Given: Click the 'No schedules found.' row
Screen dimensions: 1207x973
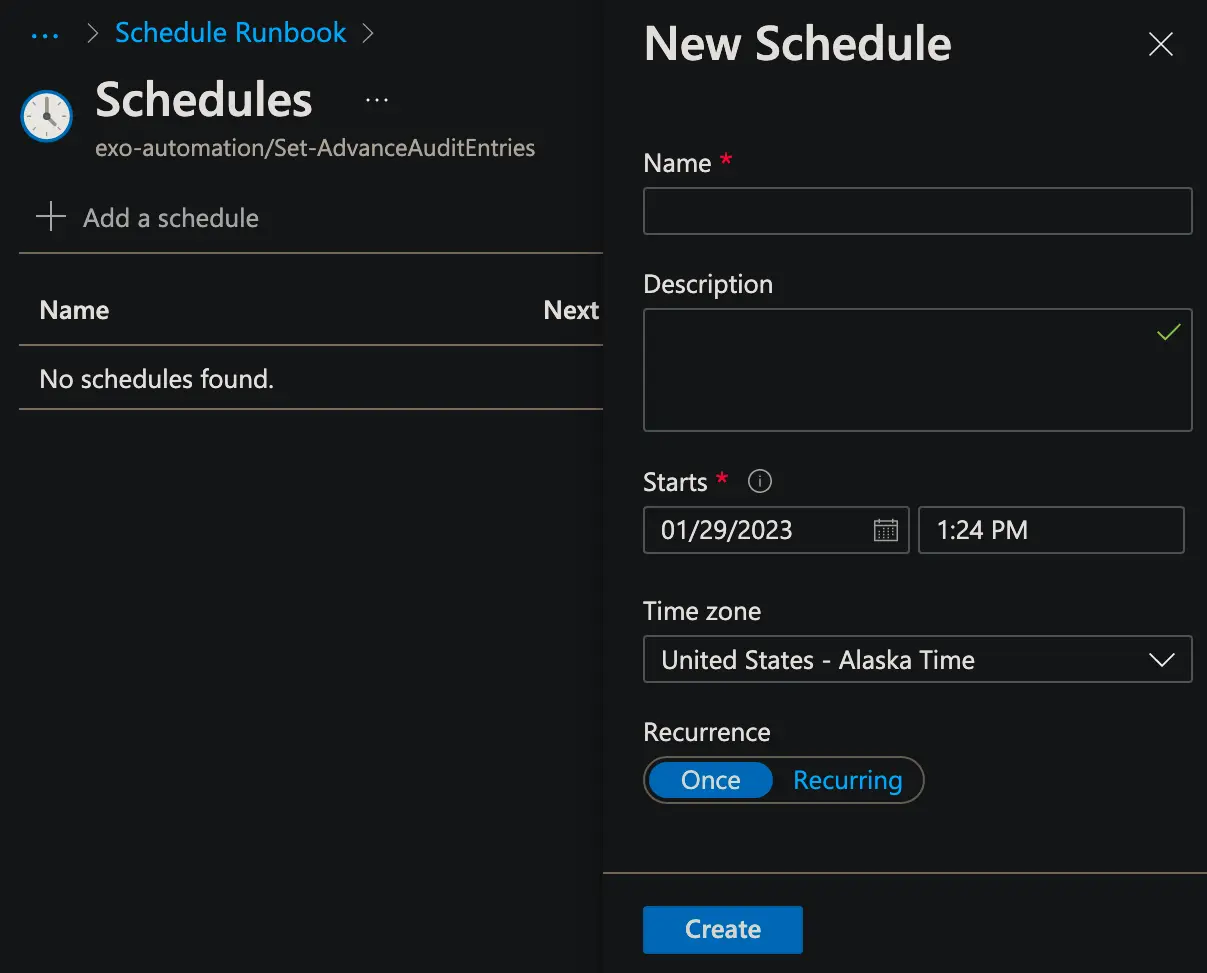Looking at the screenshot, I should click(156, 379).
